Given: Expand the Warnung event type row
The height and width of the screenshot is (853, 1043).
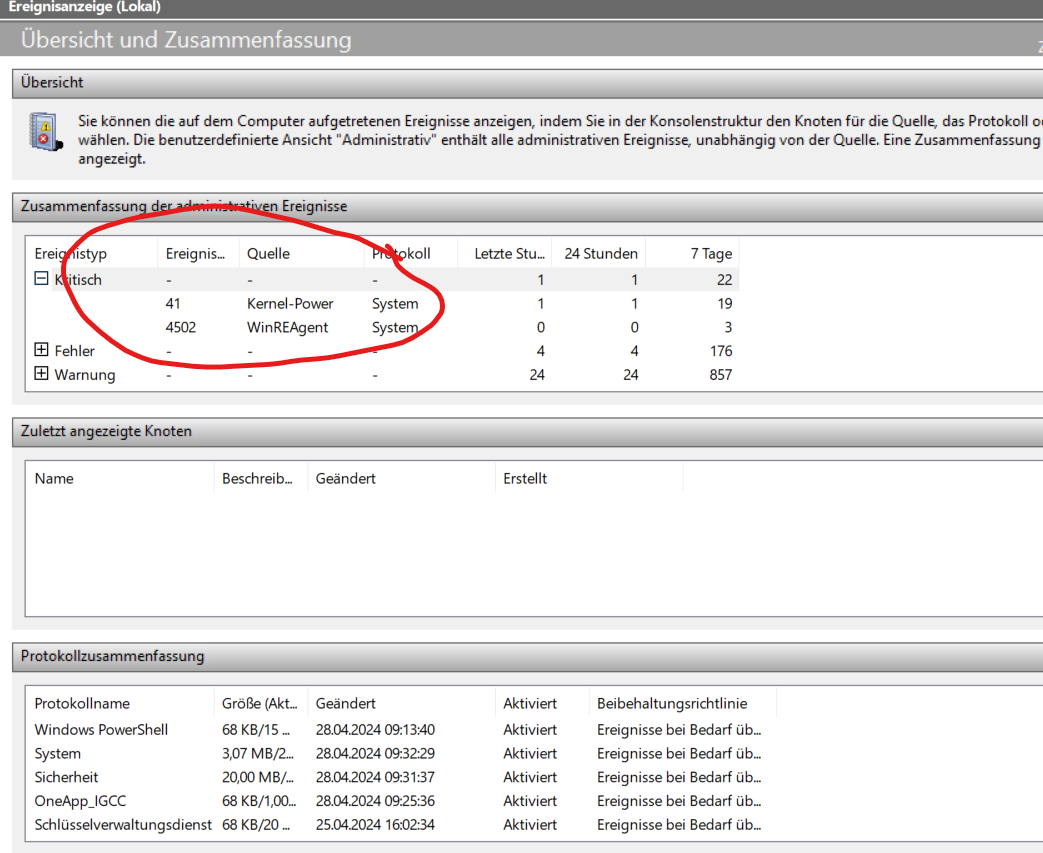Looking at the screenshot, I should [x=41, y=373].
